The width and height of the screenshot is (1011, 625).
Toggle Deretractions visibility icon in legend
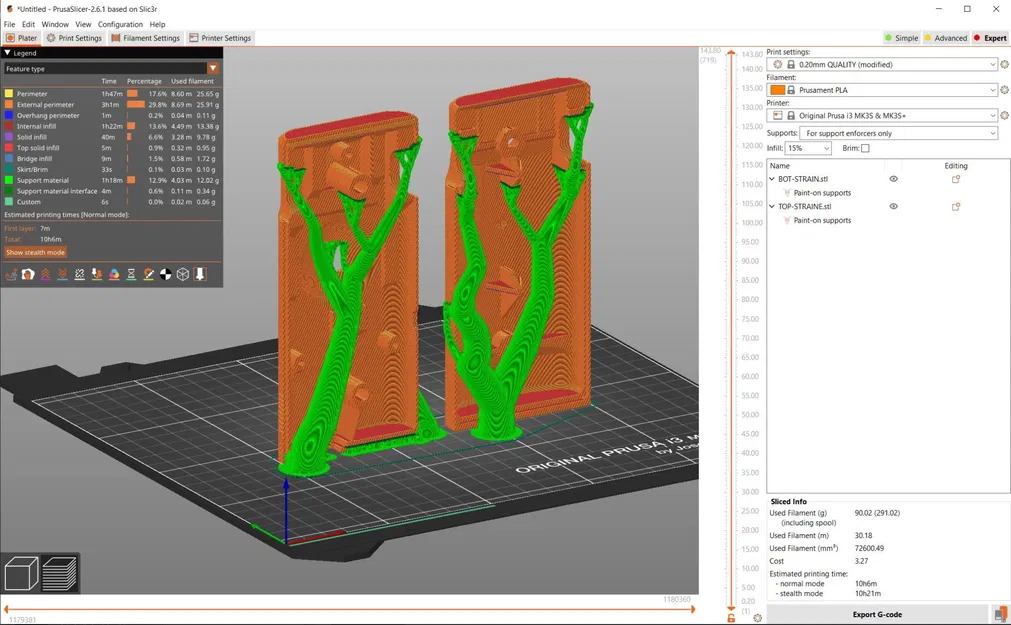click(x=63, y=274)
